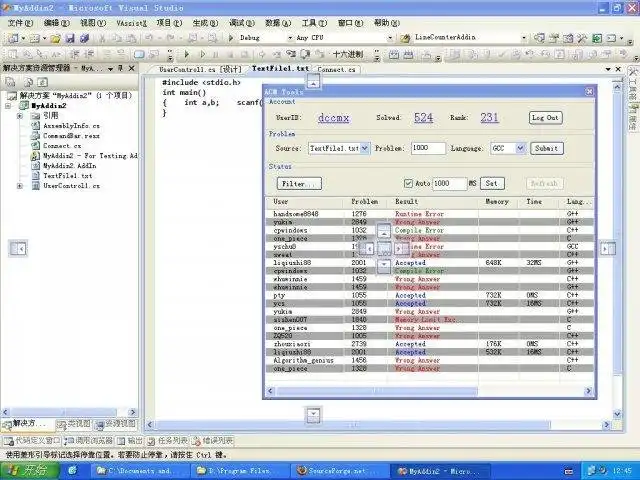Viewport: 640px width, 480px height.
Task: Click the Add New Item toolbar icon
Action: point(35,38)
